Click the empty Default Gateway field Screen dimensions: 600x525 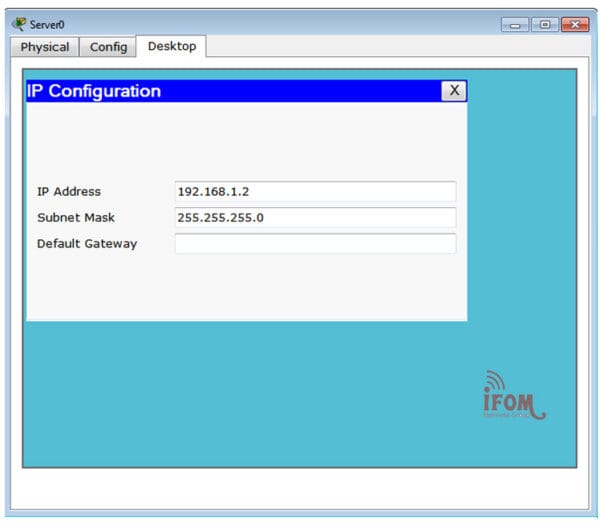[315, 244]
